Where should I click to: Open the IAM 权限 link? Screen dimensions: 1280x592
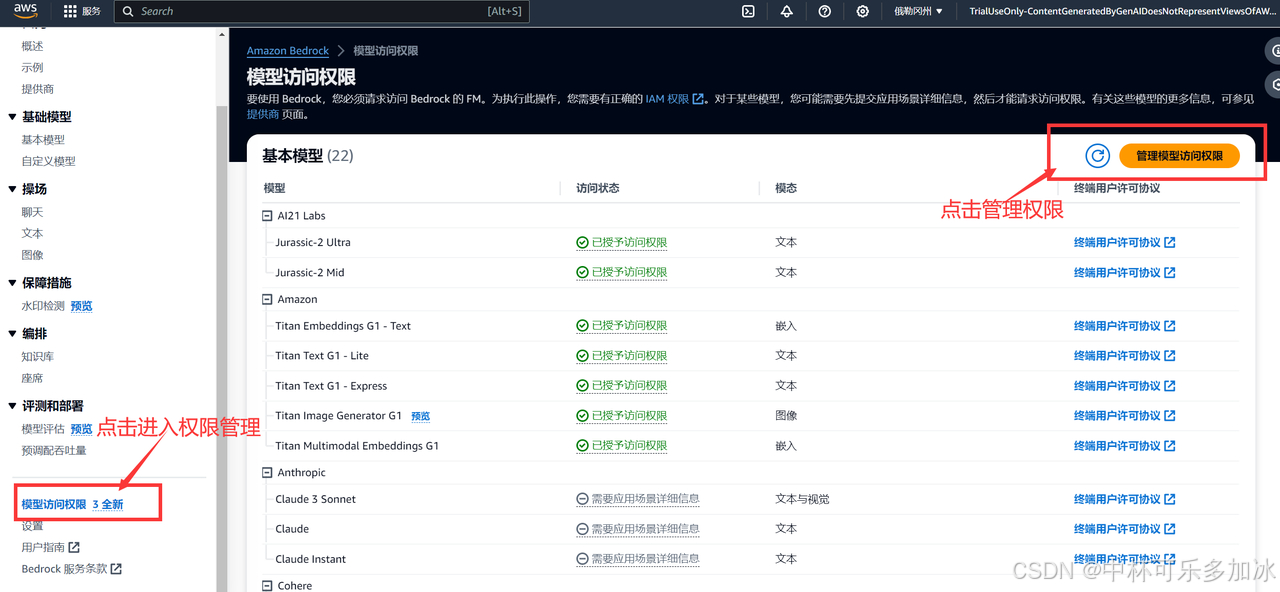[667, 99]
